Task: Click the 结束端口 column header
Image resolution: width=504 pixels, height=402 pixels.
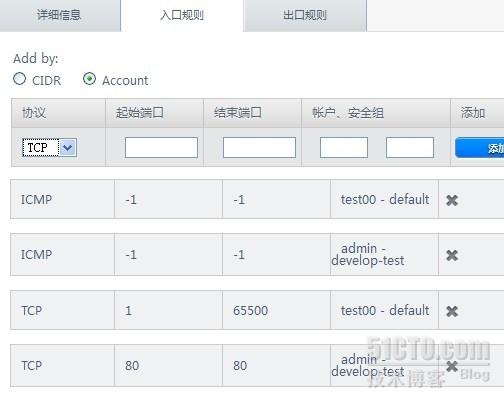Action: (252, 113)
